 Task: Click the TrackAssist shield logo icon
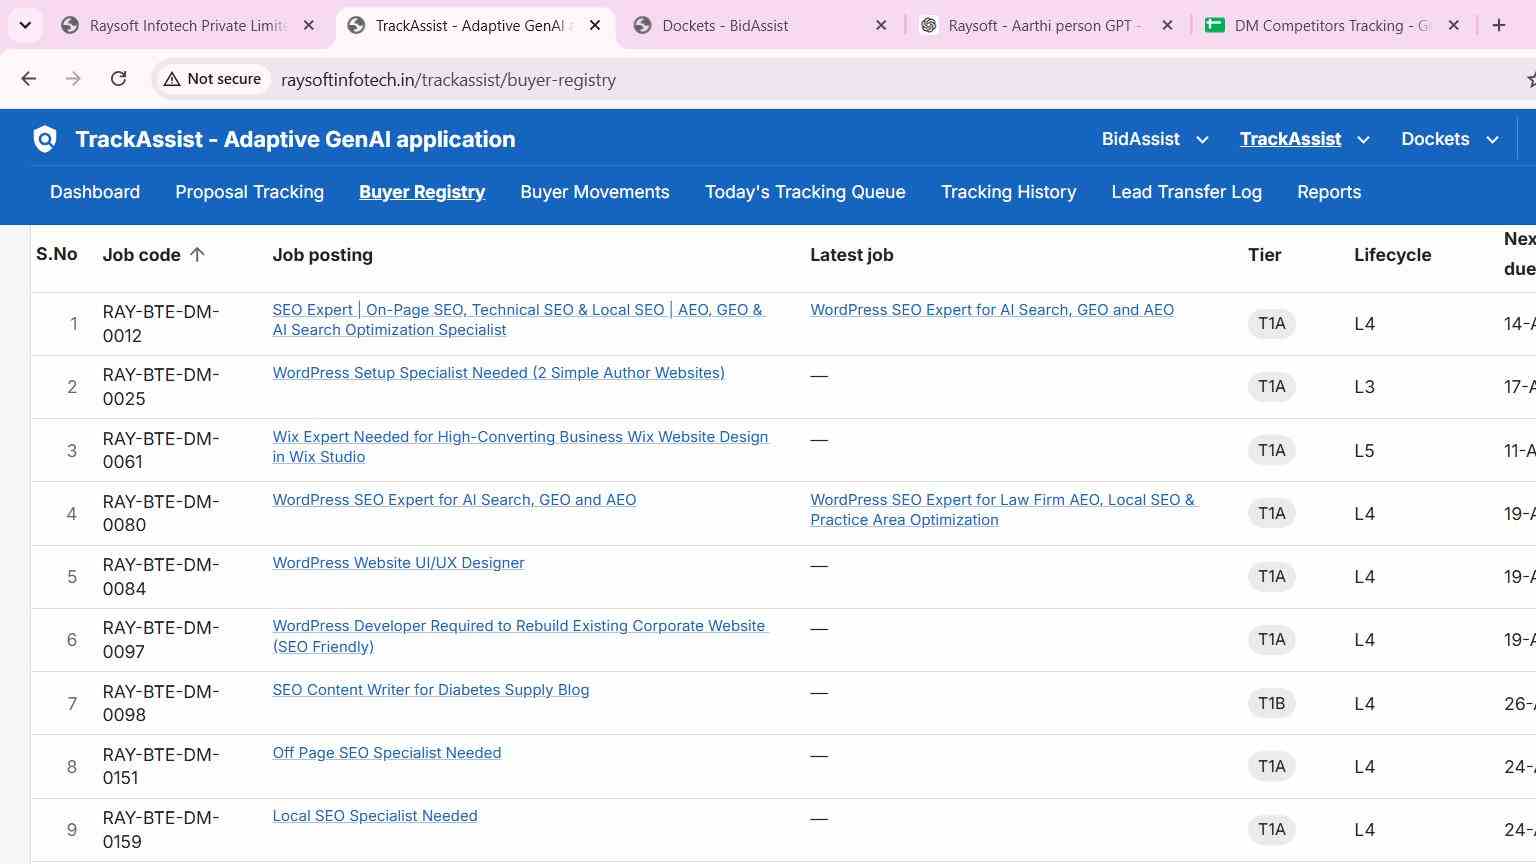tap(45, 139)
